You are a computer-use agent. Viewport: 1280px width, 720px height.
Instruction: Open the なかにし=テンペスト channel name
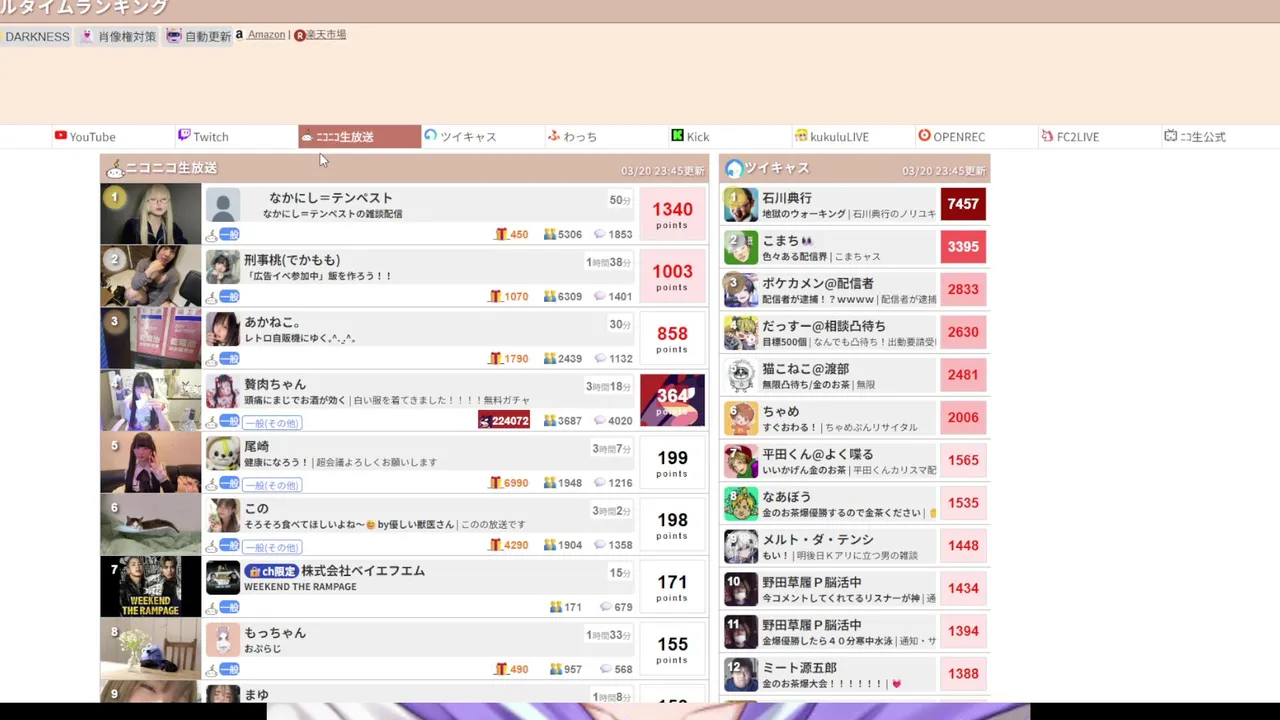pyautogui.click(x=331, y=198)
